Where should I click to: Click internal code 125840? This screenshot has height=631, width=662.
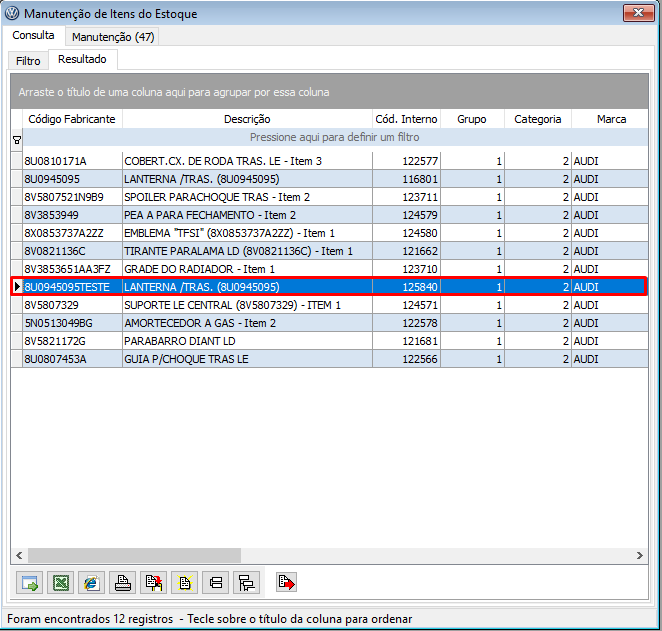click(407, 287)
